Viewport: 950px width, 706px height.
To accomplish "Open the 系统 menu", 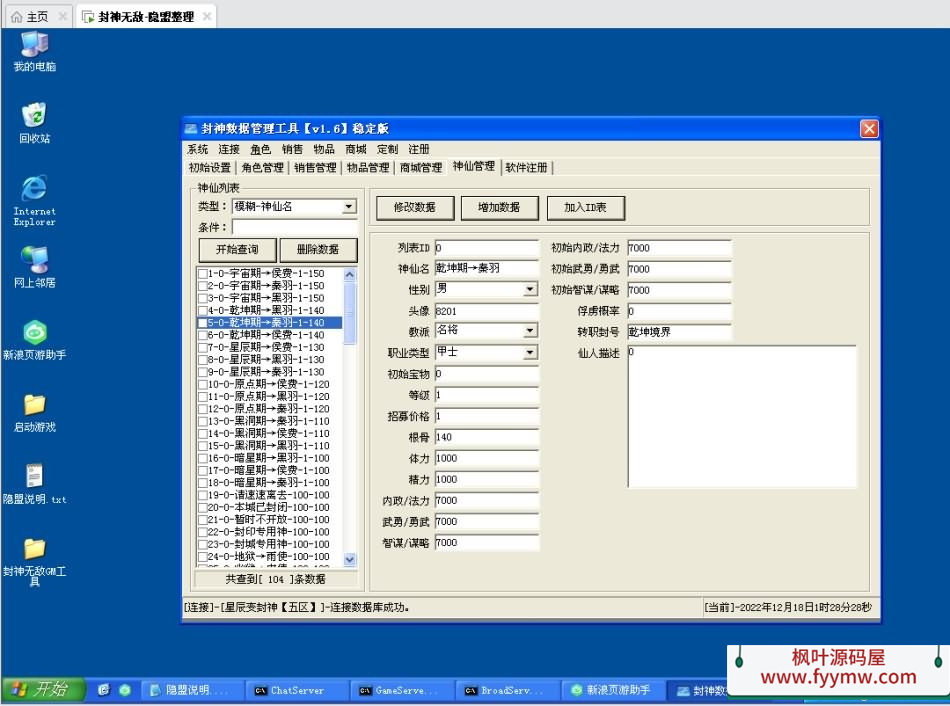I will [x=197, y=148].
